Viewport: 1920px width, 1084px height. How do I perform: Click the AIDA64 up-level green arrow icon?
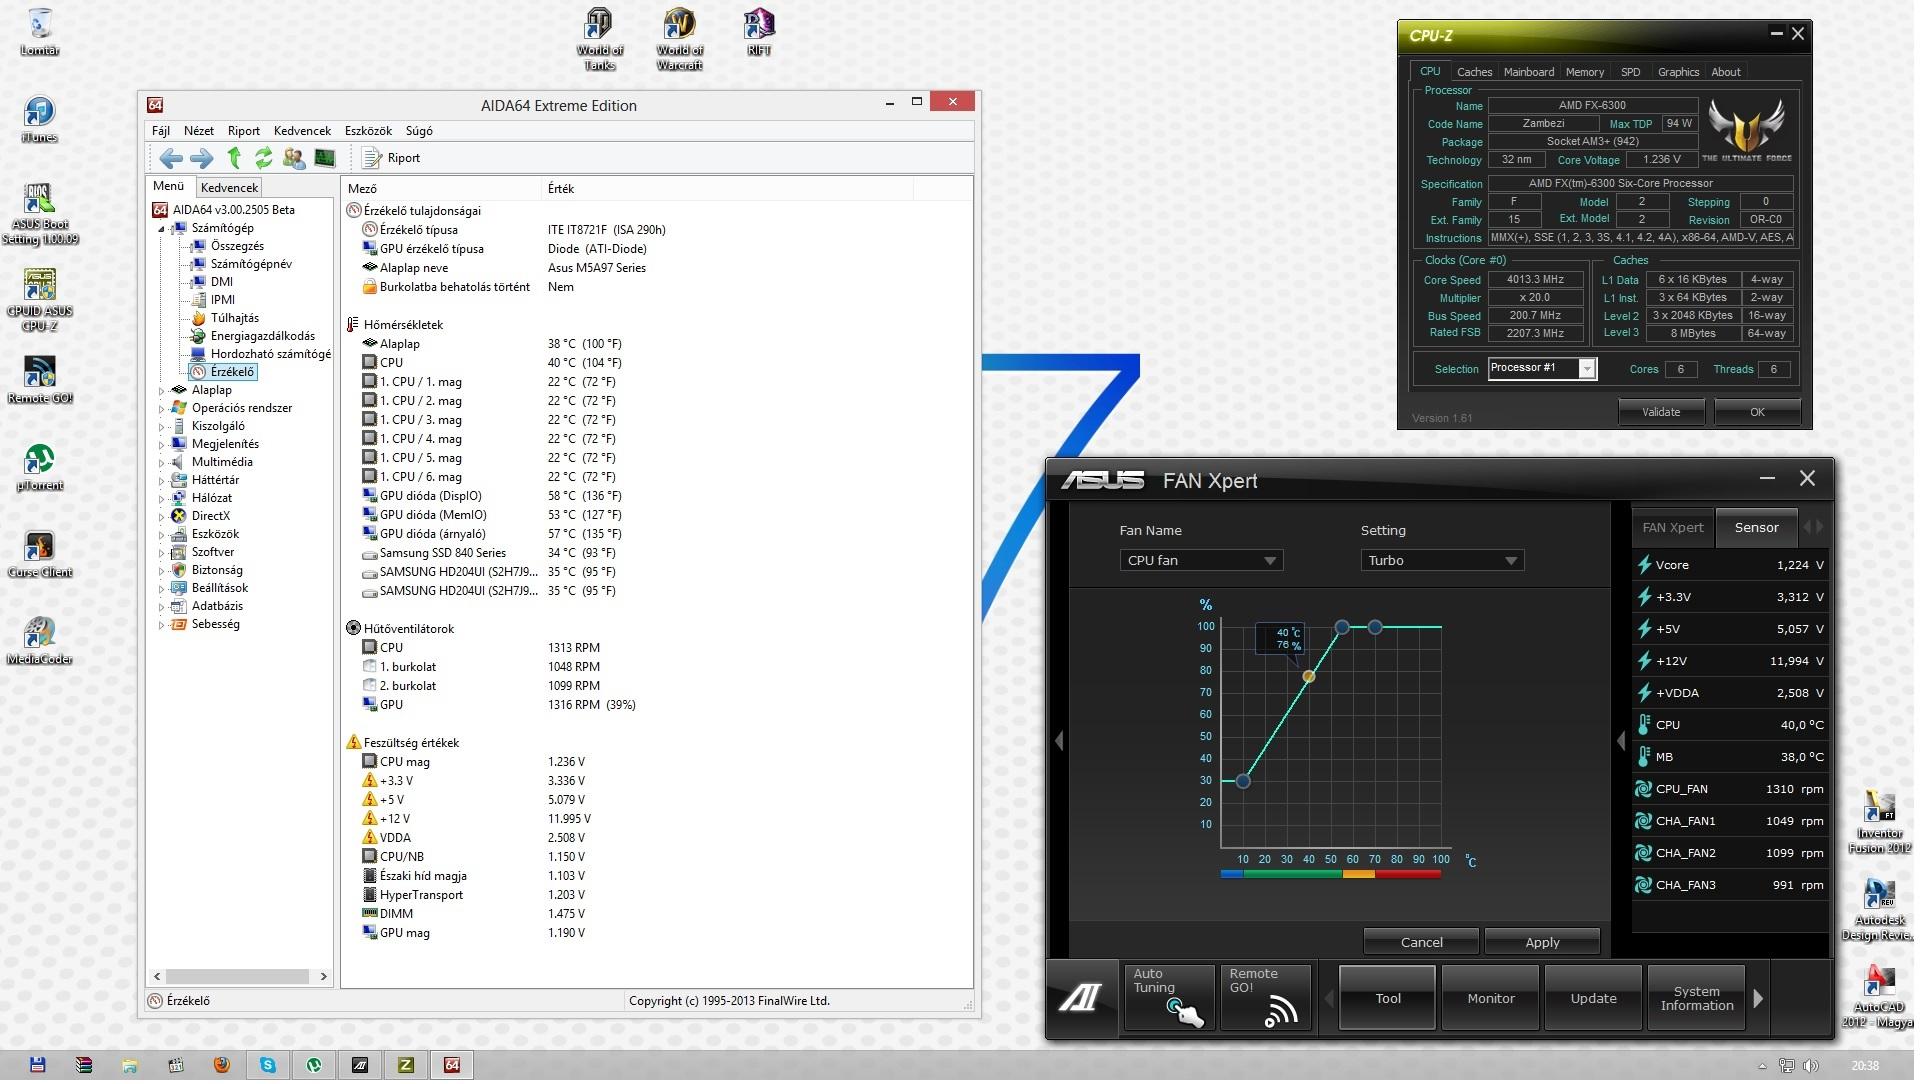pyautogui.click(x=234, y=158)
